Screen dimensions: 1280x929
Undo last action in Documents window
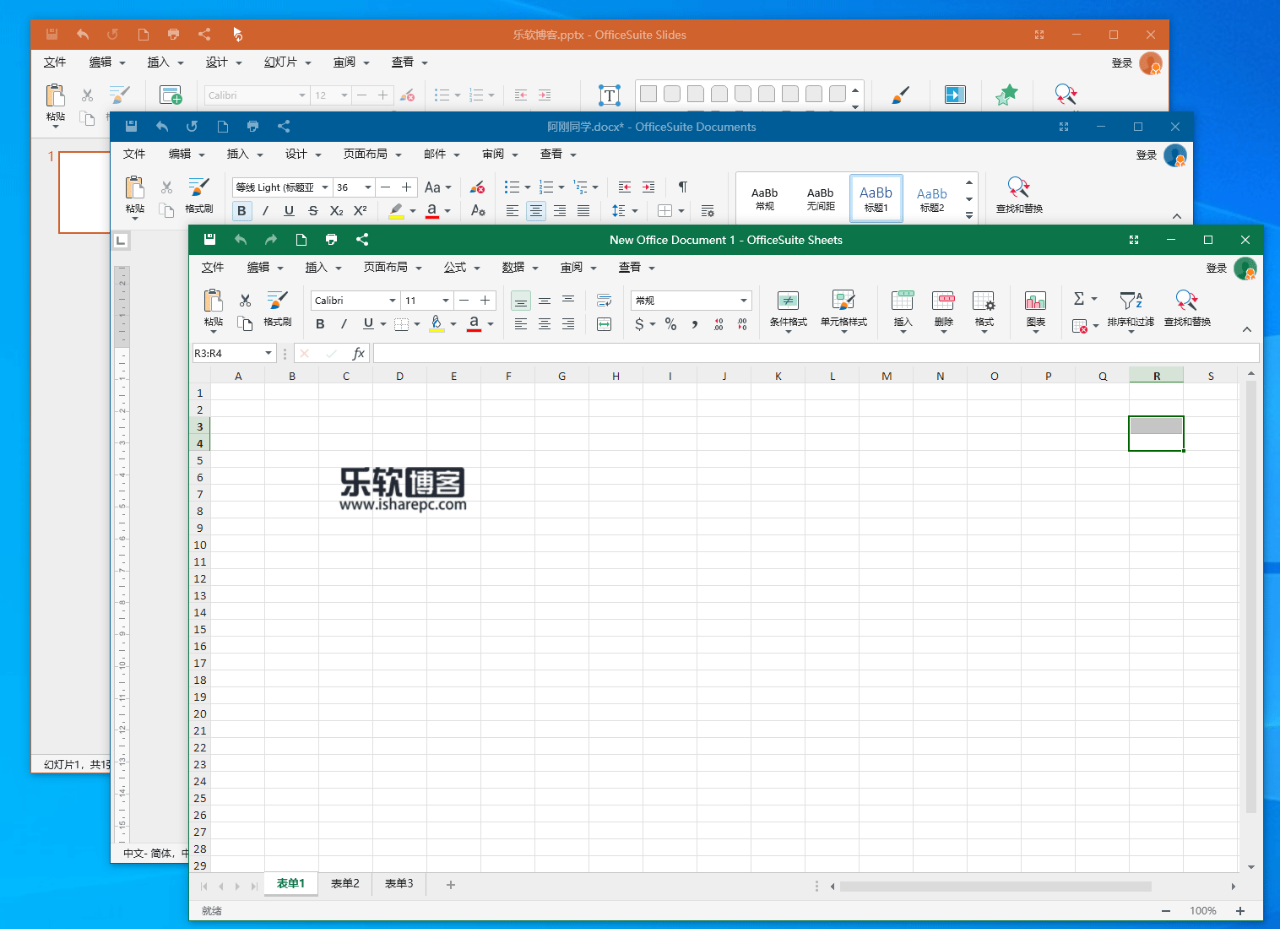point(162,127)
